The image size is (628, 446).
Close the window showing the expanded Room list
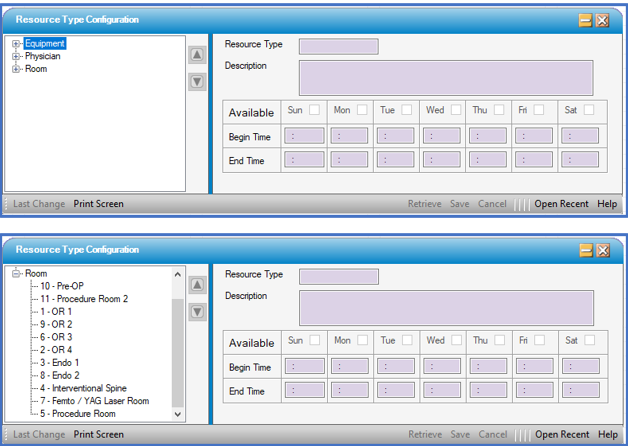point(602,250)
